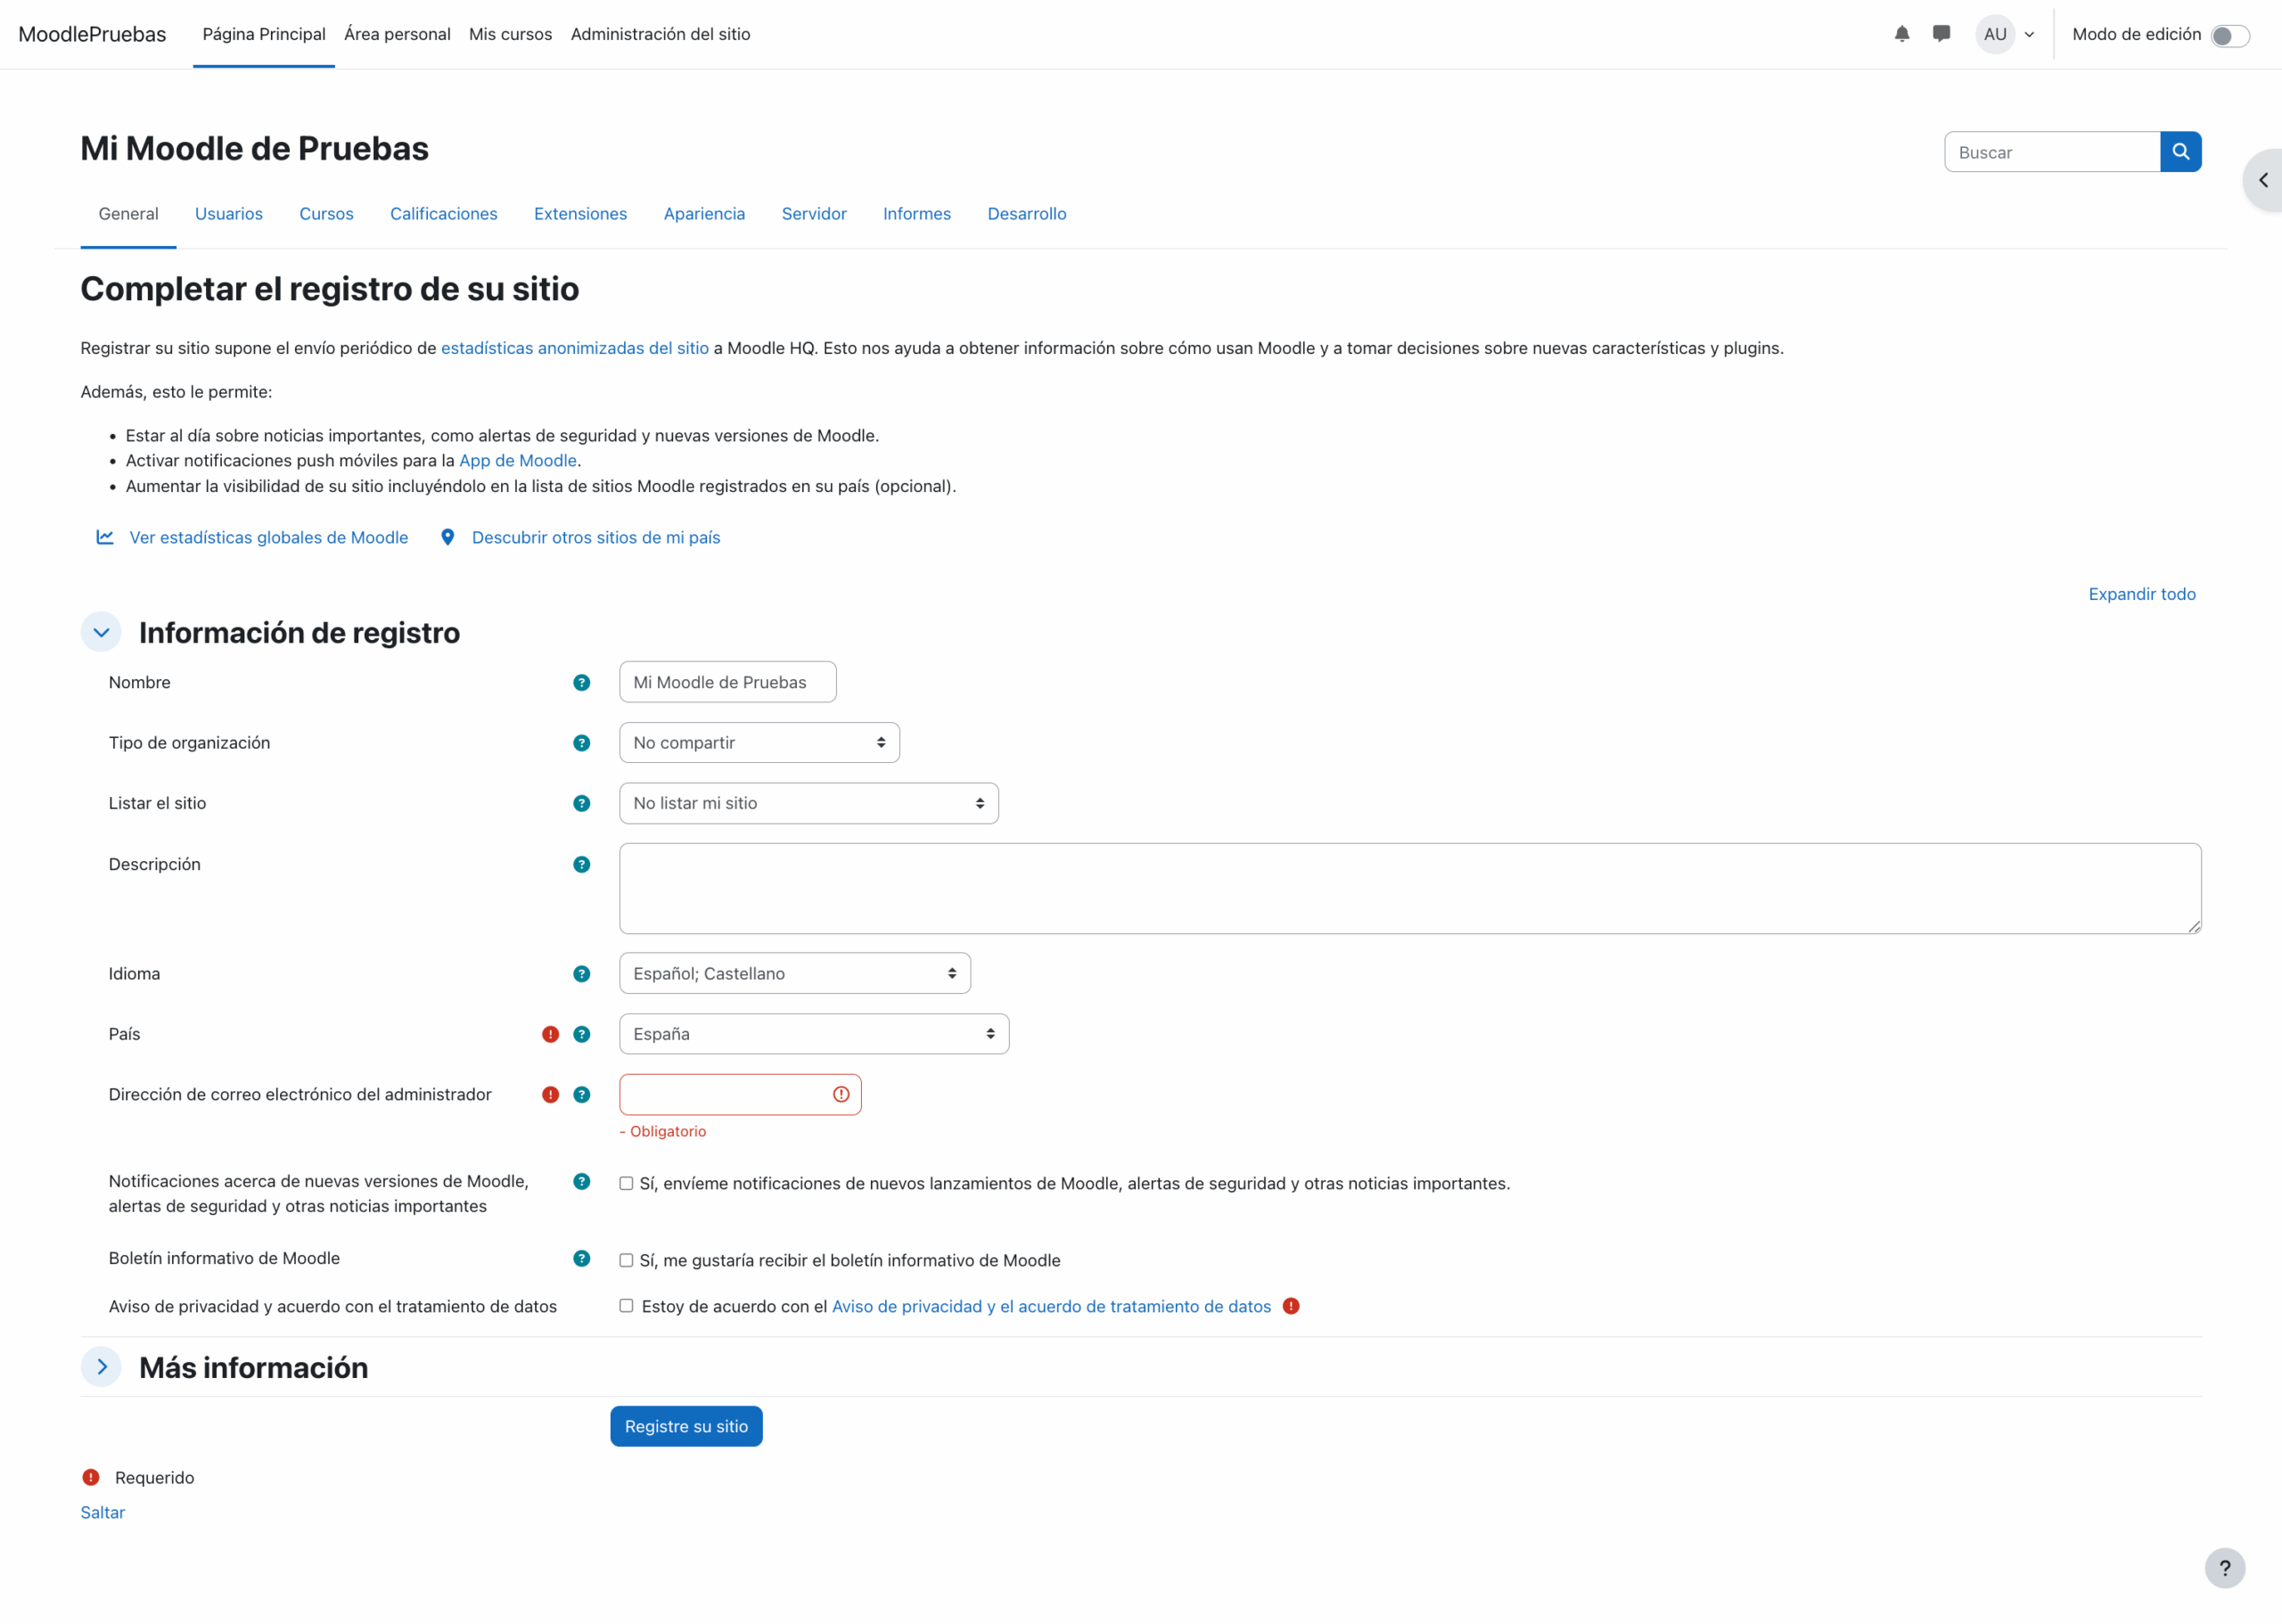Open the privacy notice and data agreement link

1051,1306
